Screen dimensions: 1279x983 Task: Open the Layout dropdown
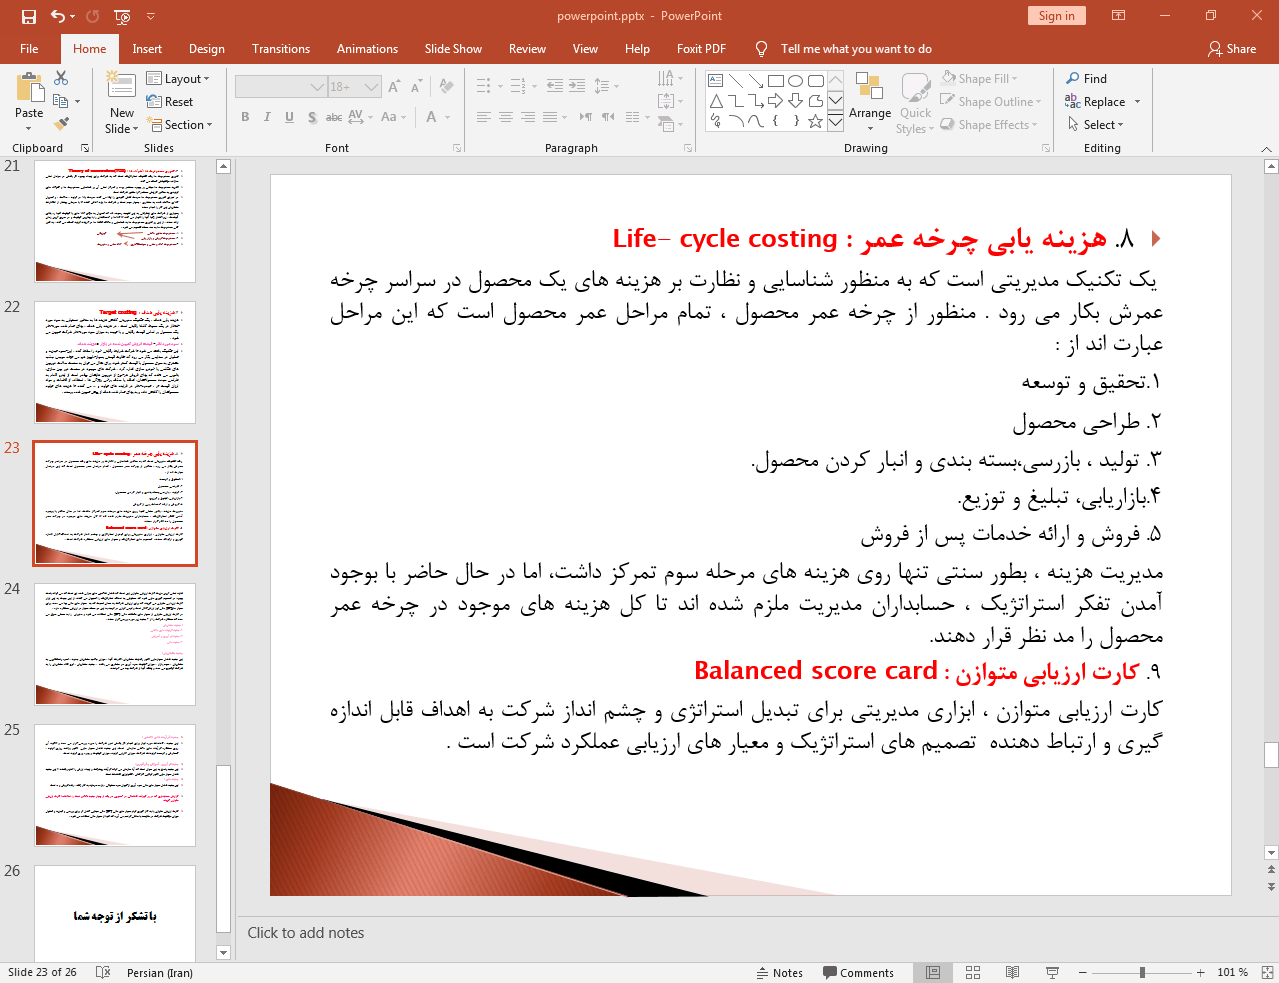pyautogui.click(x=178, y=79)
